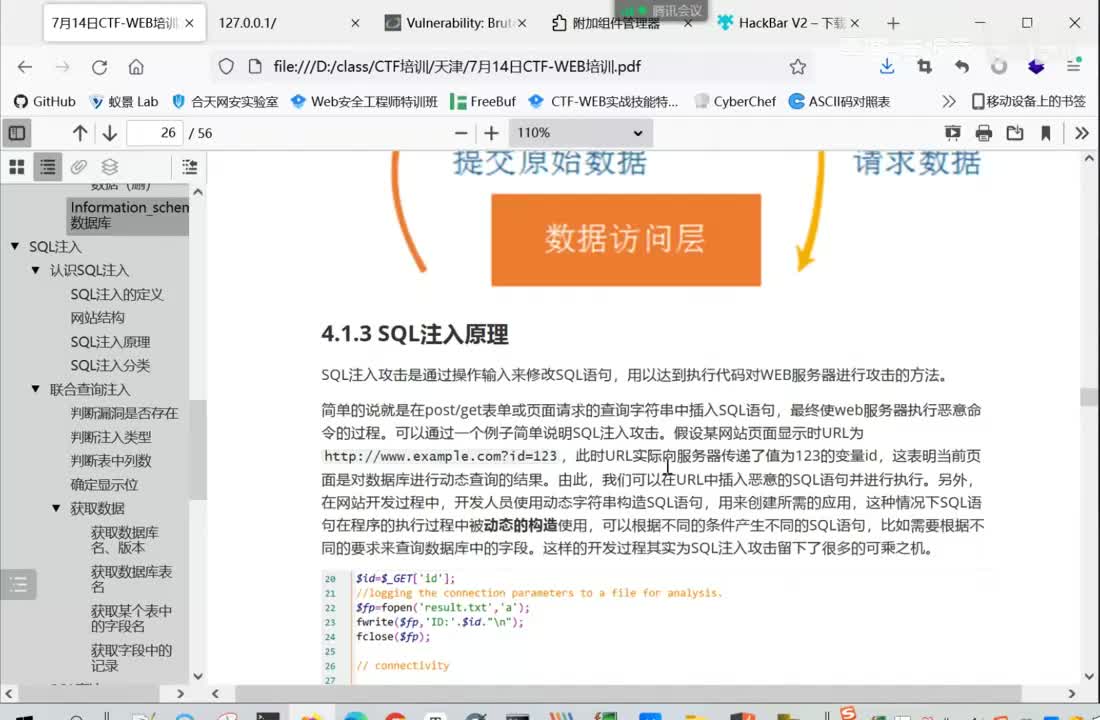Open outline item 网站结构
Screen dimensions: 1100x720
[x=98, y=317]
